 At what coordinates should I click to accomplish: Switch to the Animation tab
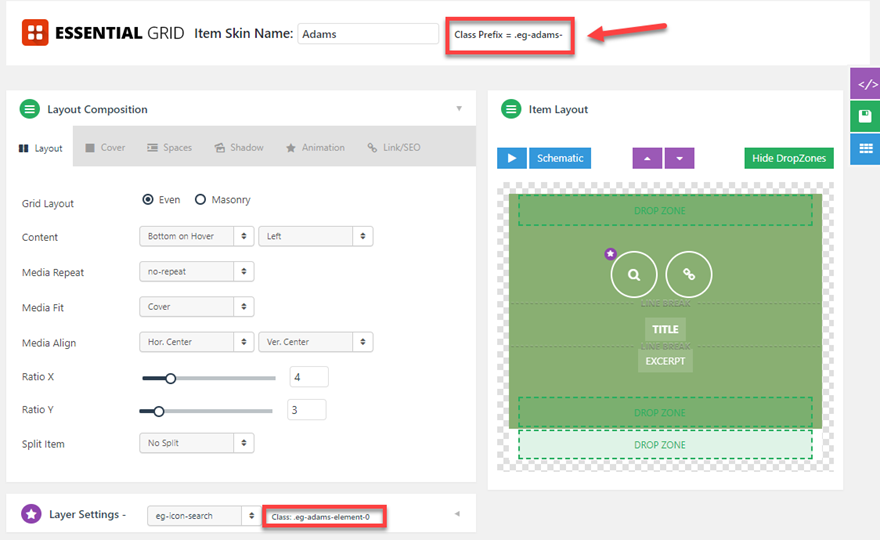315,148
